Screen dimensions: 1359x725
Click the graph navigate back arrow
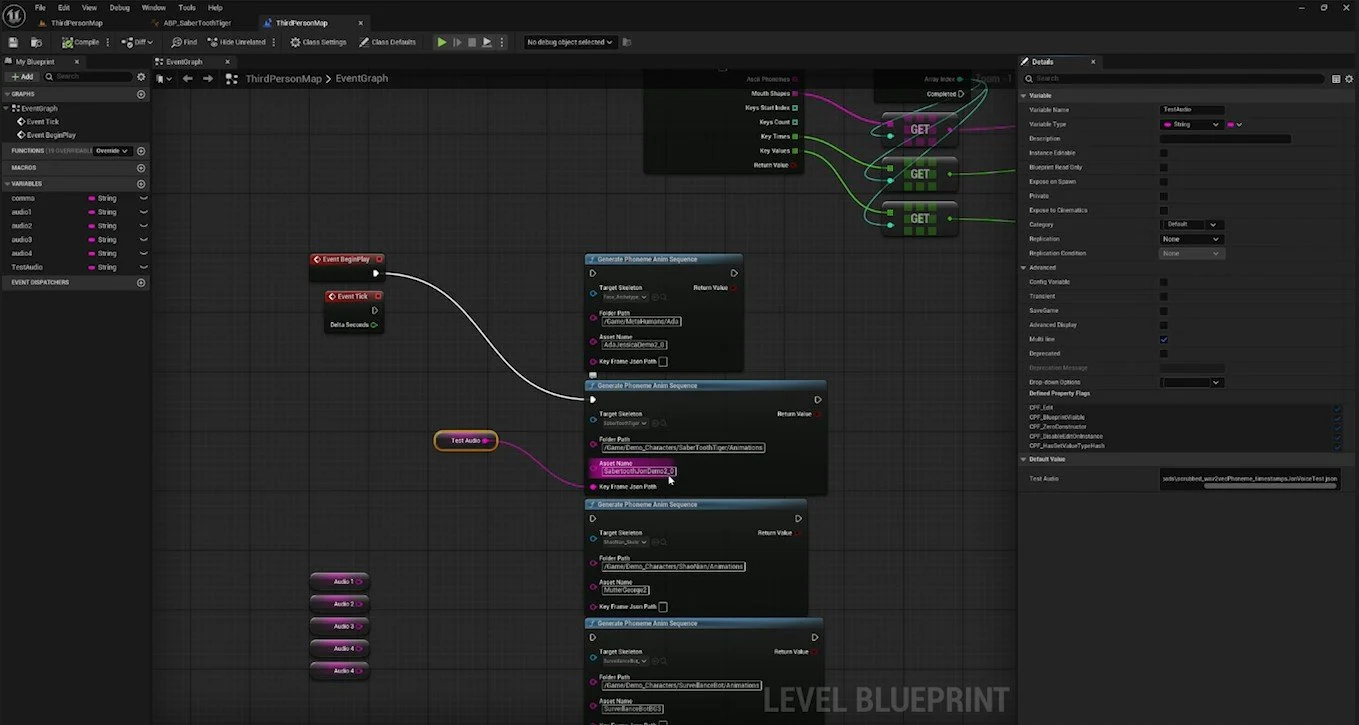(187, 78)
